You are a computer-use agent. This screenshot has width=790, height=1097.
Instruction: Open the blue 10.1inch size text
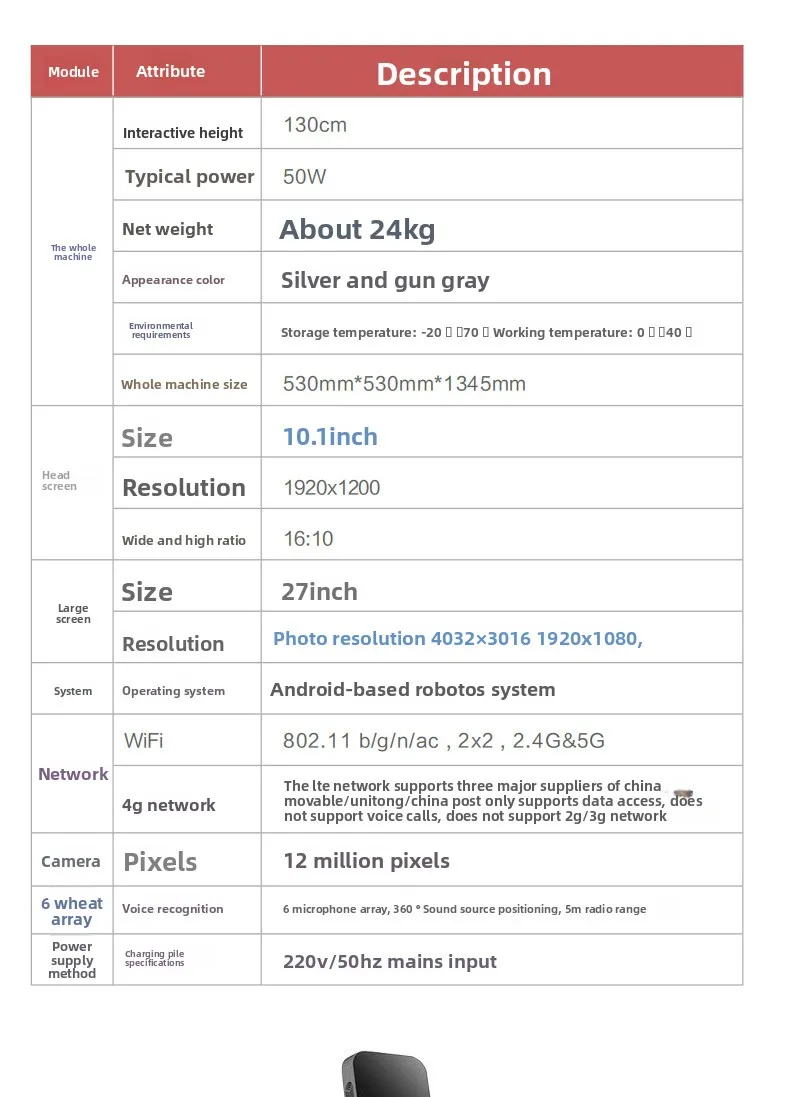click(330, 437)
